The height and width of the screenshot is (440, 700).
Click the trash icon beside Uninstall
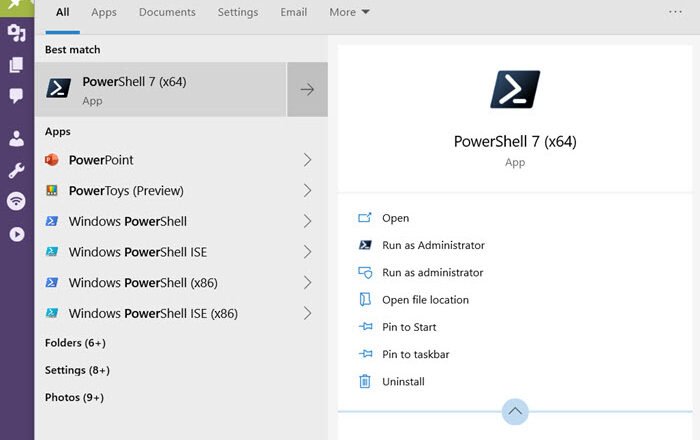tap(364, 381)
